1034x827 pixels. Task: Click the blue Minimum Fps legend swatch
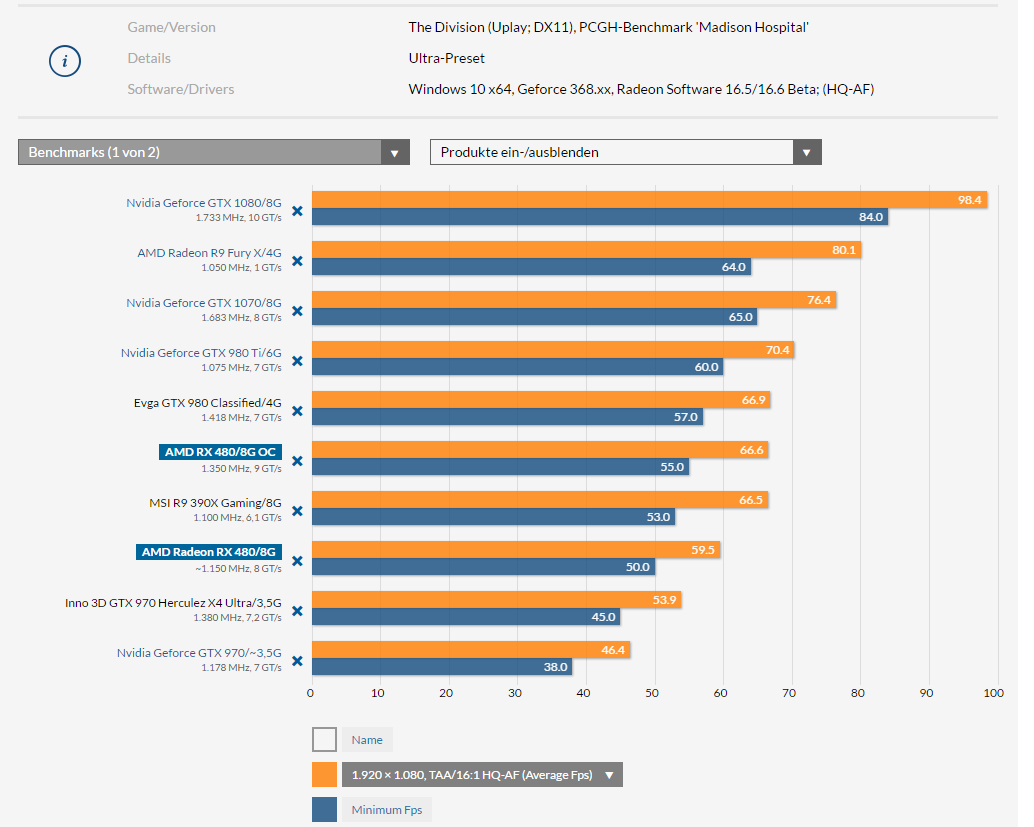324,810
